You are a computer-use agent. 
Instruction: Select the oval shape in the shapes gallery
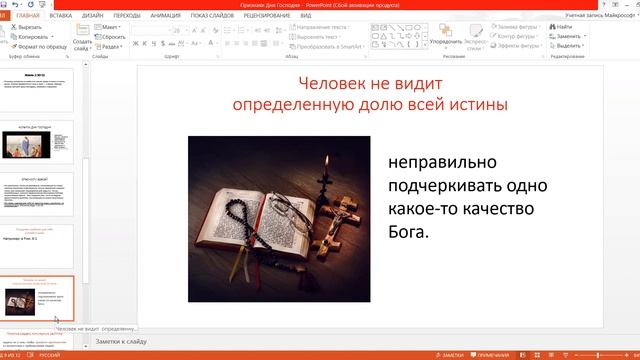click(417, 28)
